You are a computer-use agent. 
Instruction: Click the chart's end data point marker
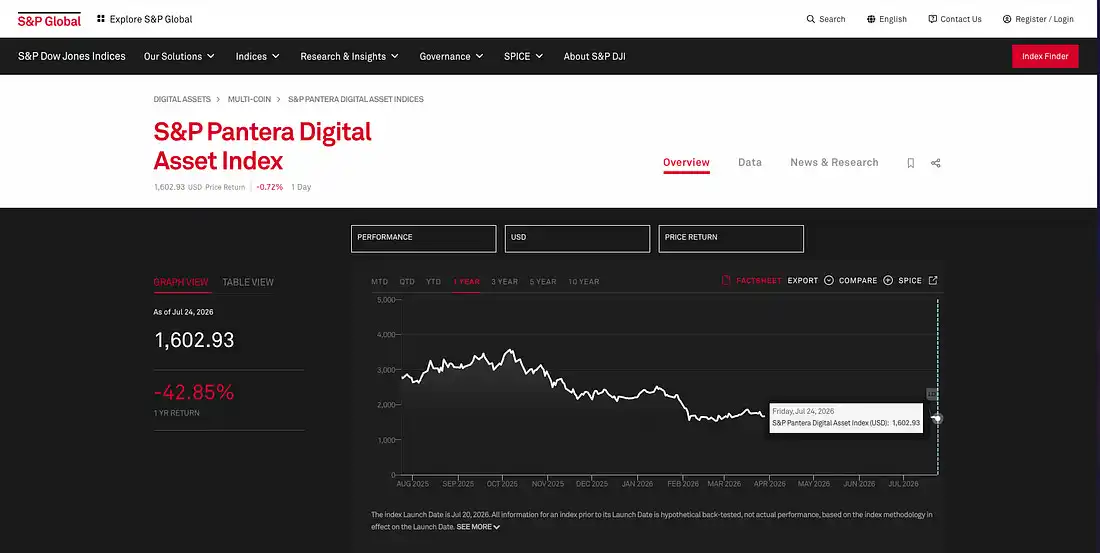click(938, 418)
